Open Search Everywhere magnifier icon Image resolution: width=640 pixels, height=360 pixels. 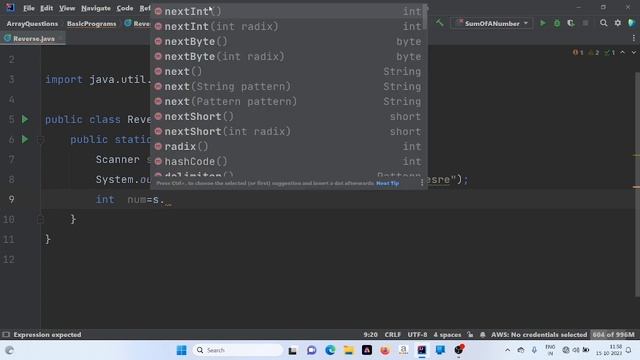click(x=603, y=23)
